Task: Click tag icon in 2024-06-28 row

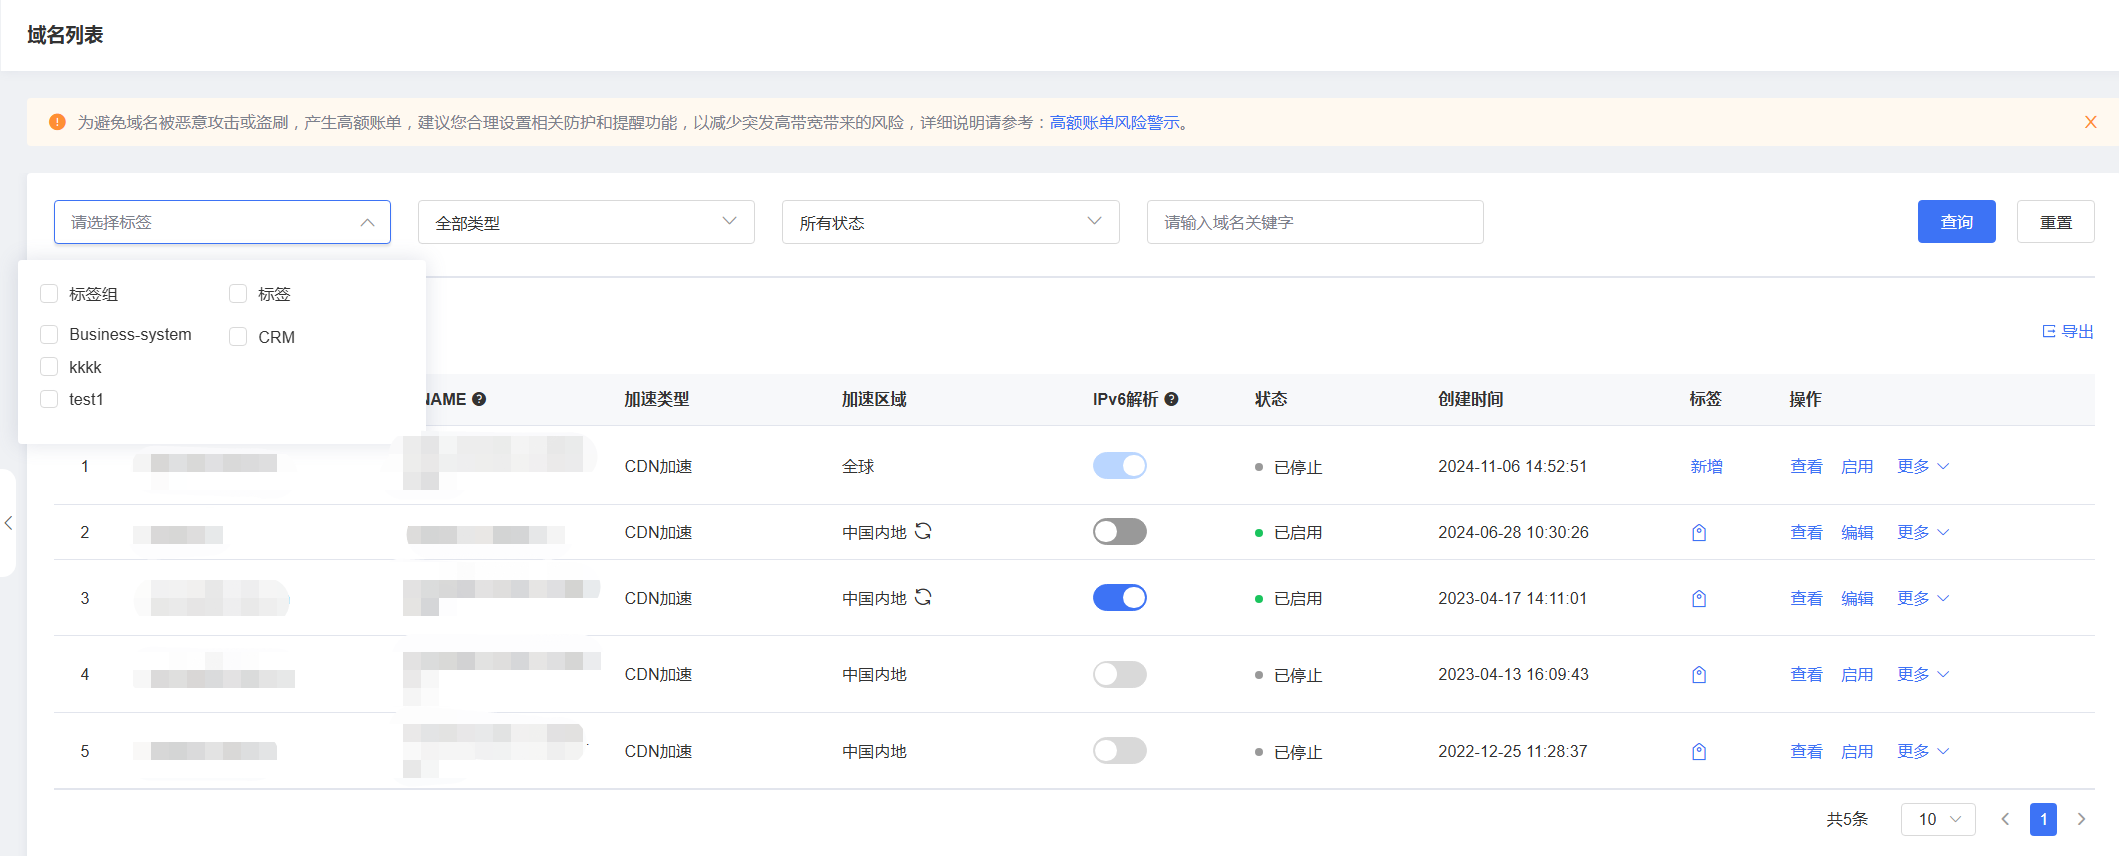Action: click(x=1699, y=532)
